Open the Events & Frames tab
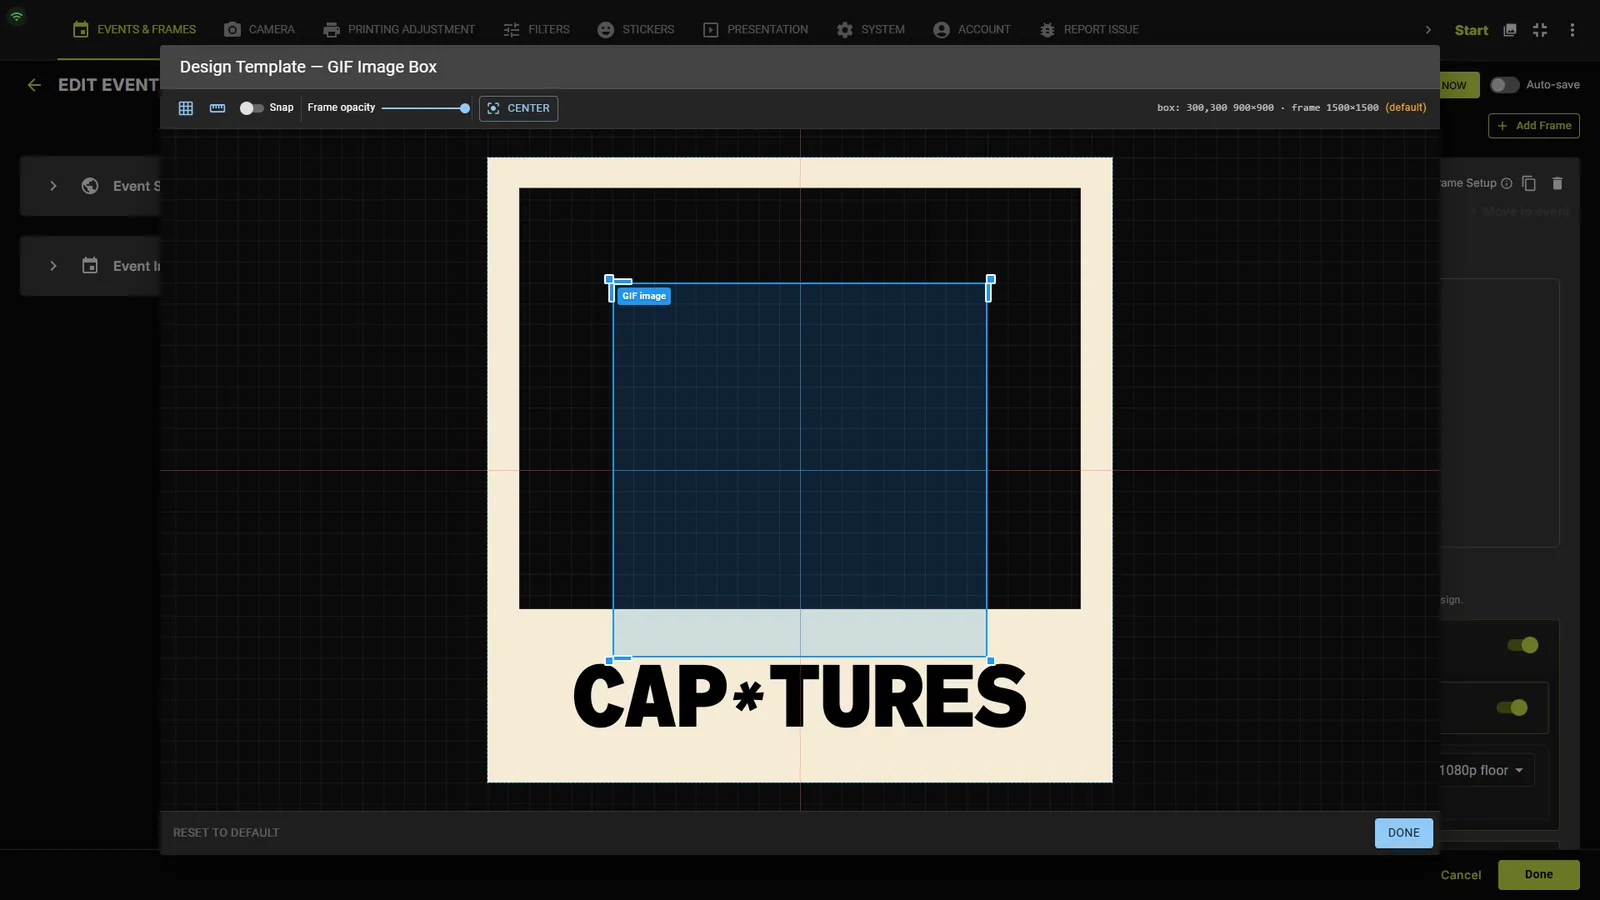The width and height of the screenshot is (1600, 900). (134, 30)
